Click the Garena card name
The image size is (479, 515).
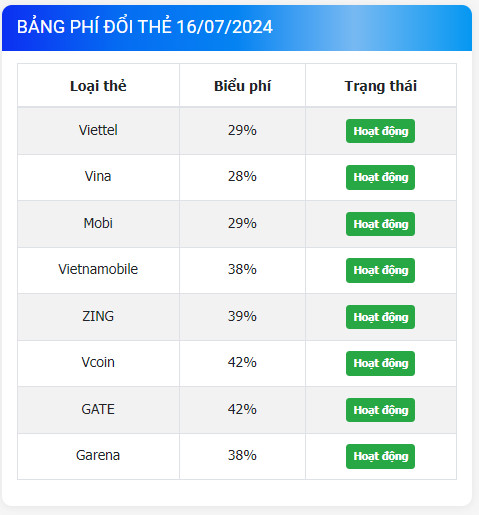coord(98,455)
